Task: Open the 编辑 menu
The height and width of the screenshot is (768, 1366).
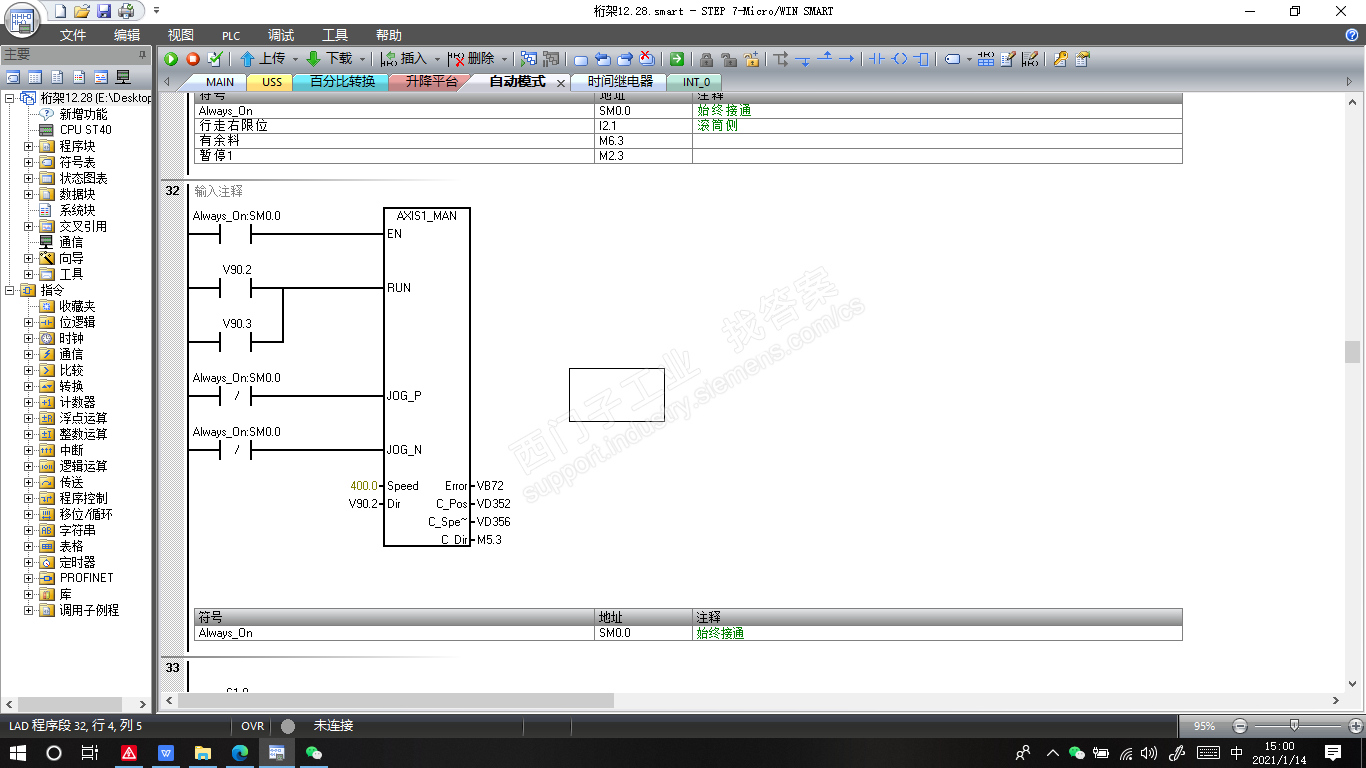Action: click(x=127, y=35)
